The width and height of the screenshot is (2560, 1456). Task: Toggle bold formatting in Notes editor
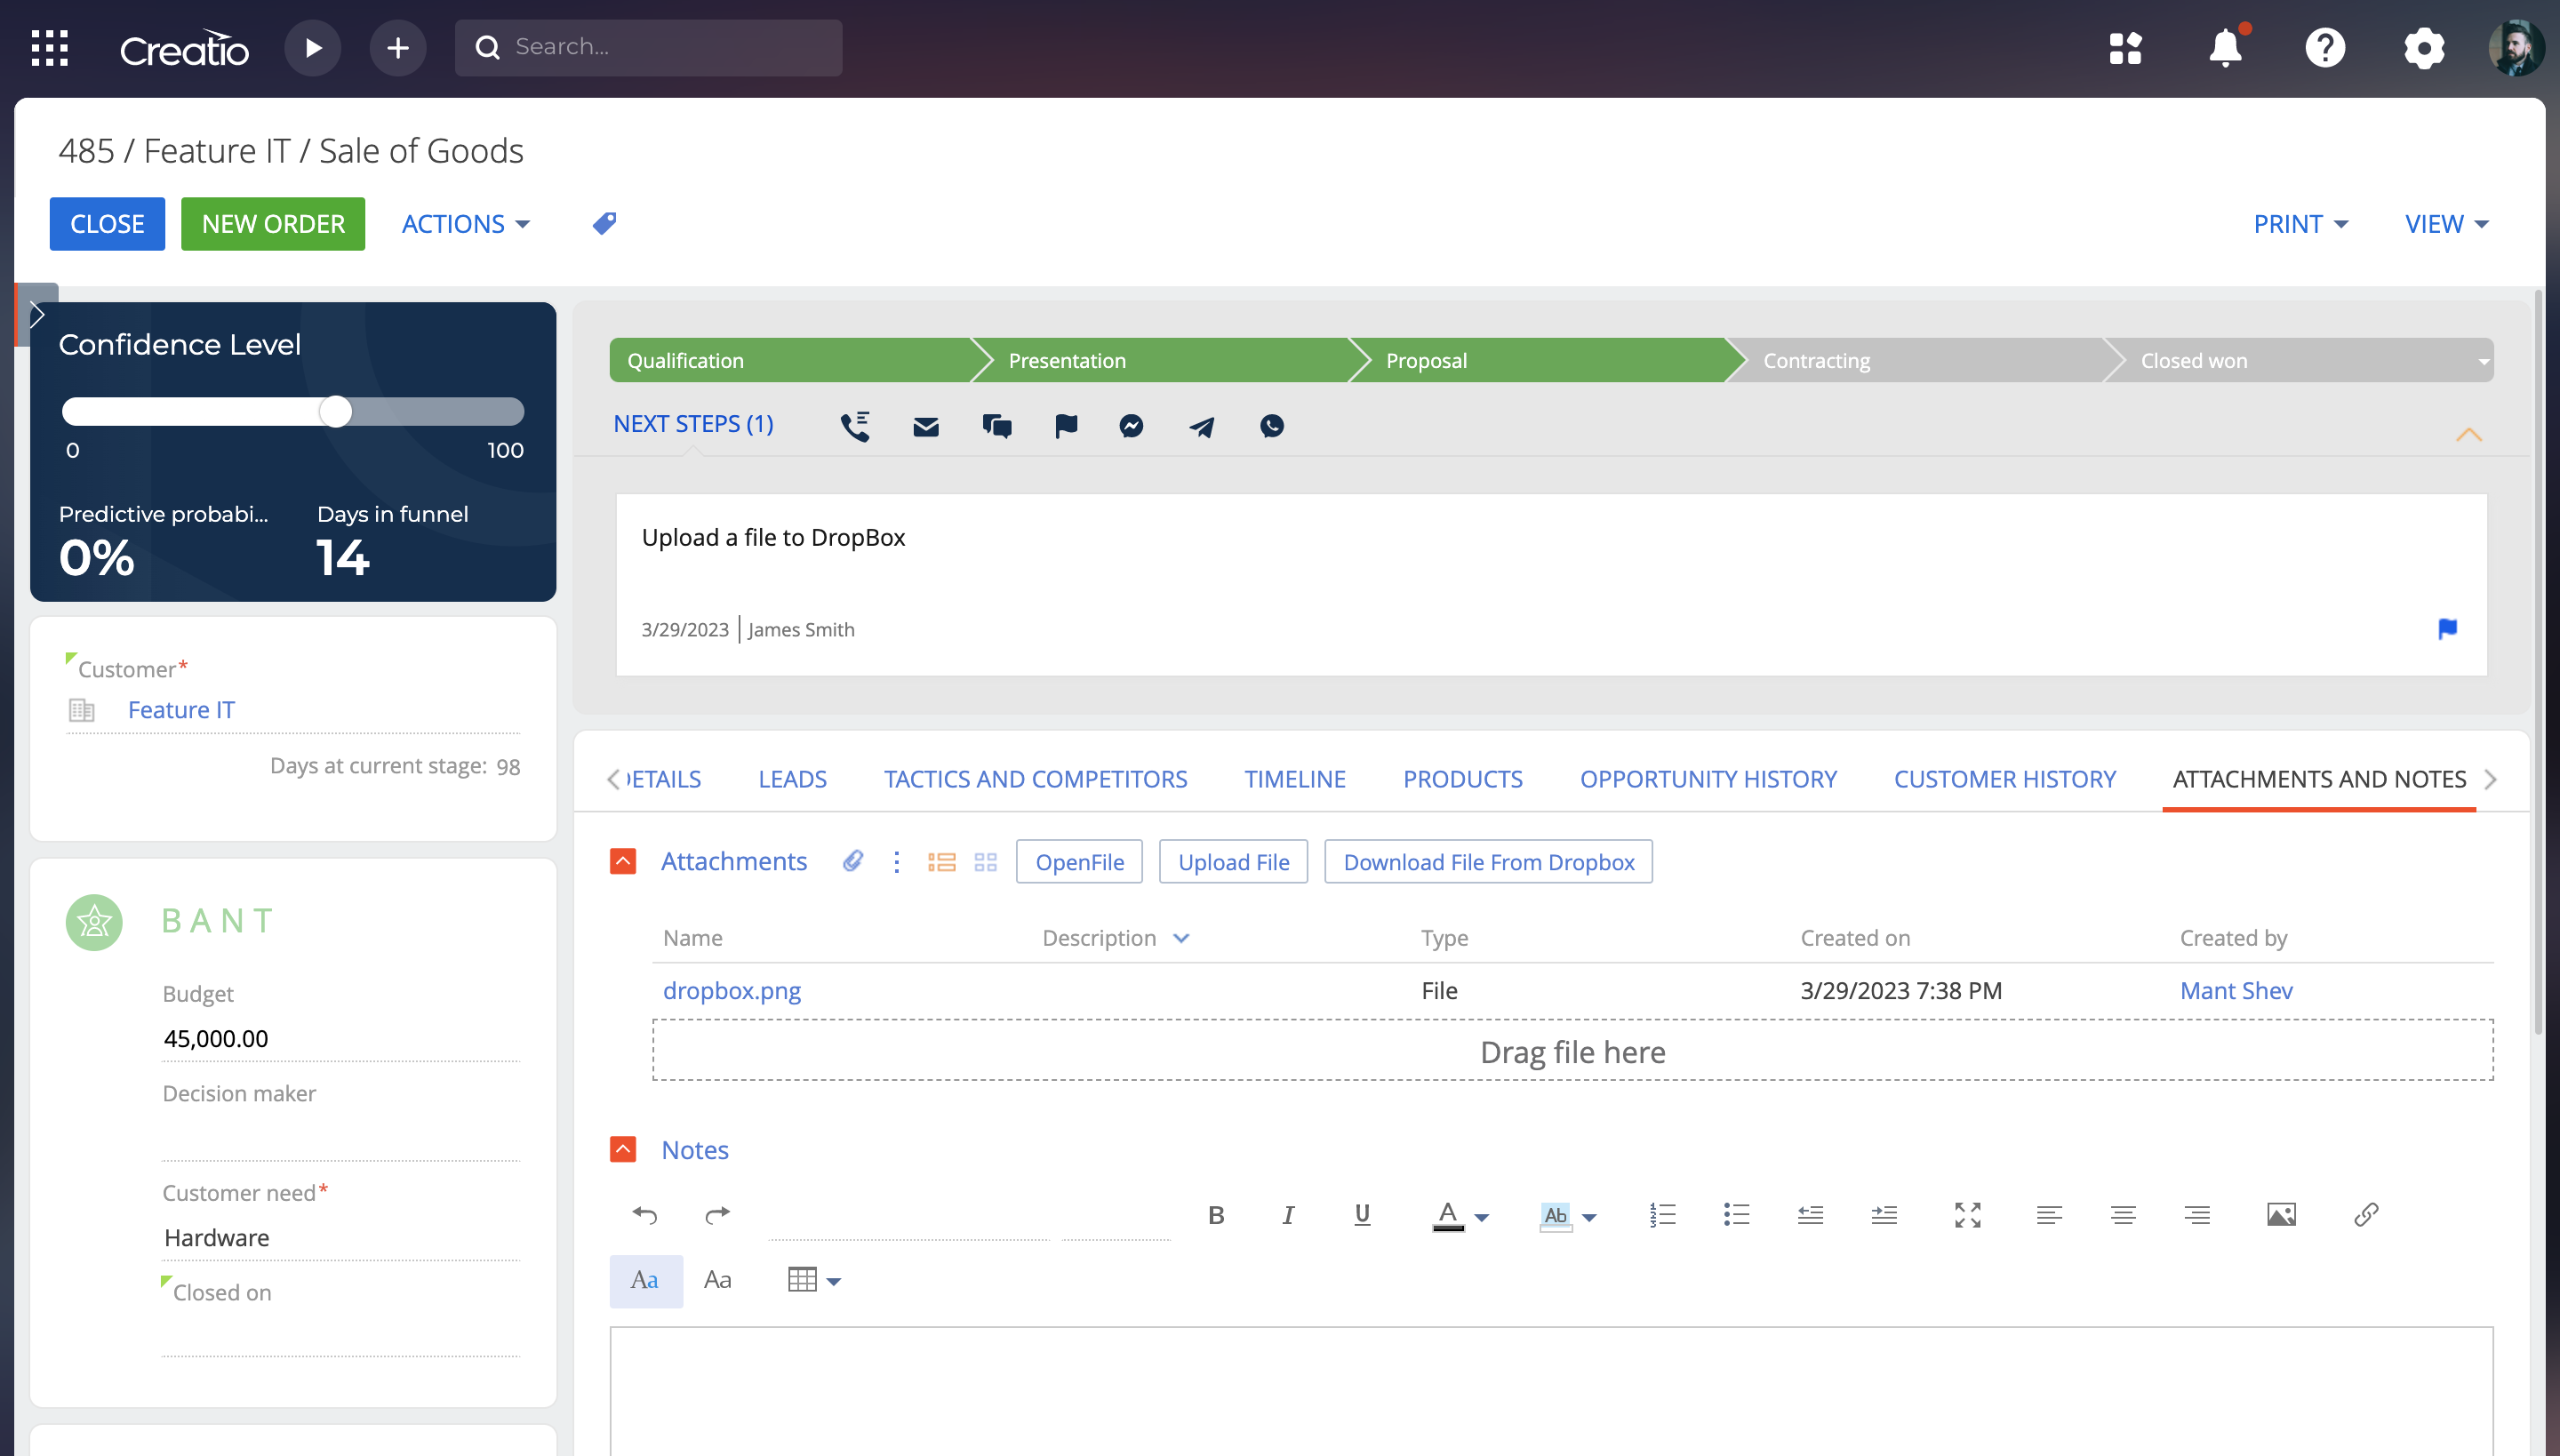pyautogui.click(x=1216, y=1214)
